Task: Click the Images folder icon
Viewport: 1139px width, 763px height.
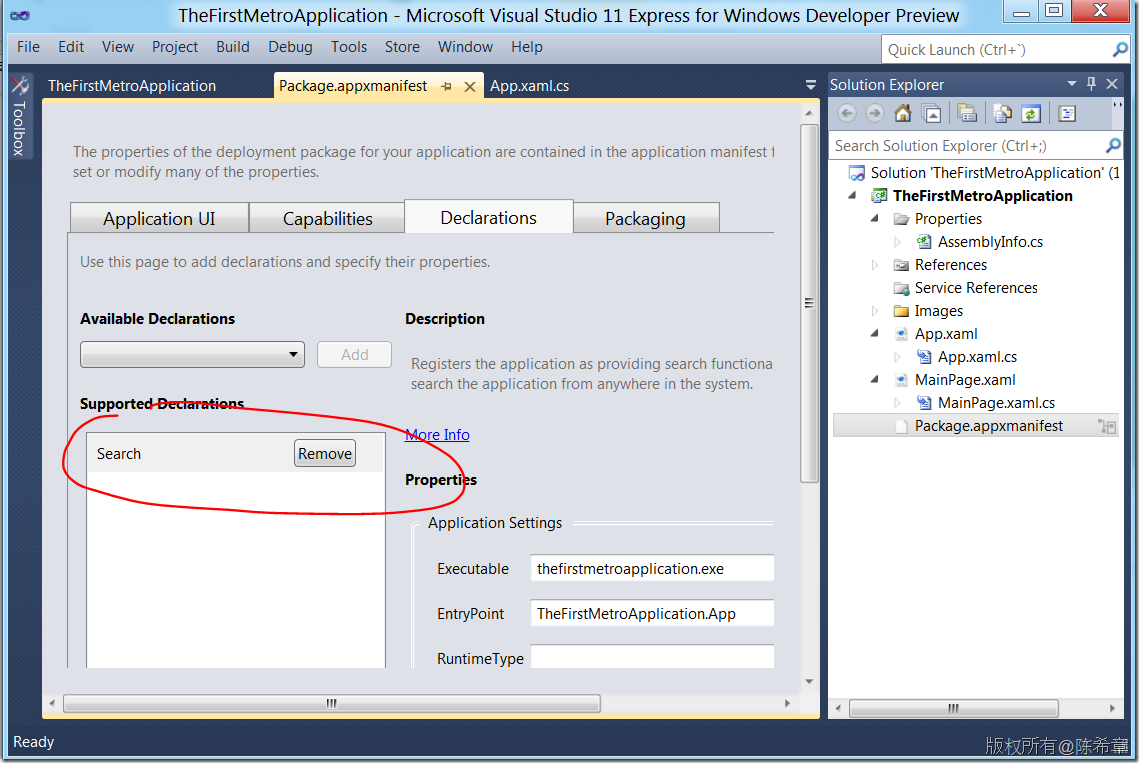Action: tap(901, 311)
